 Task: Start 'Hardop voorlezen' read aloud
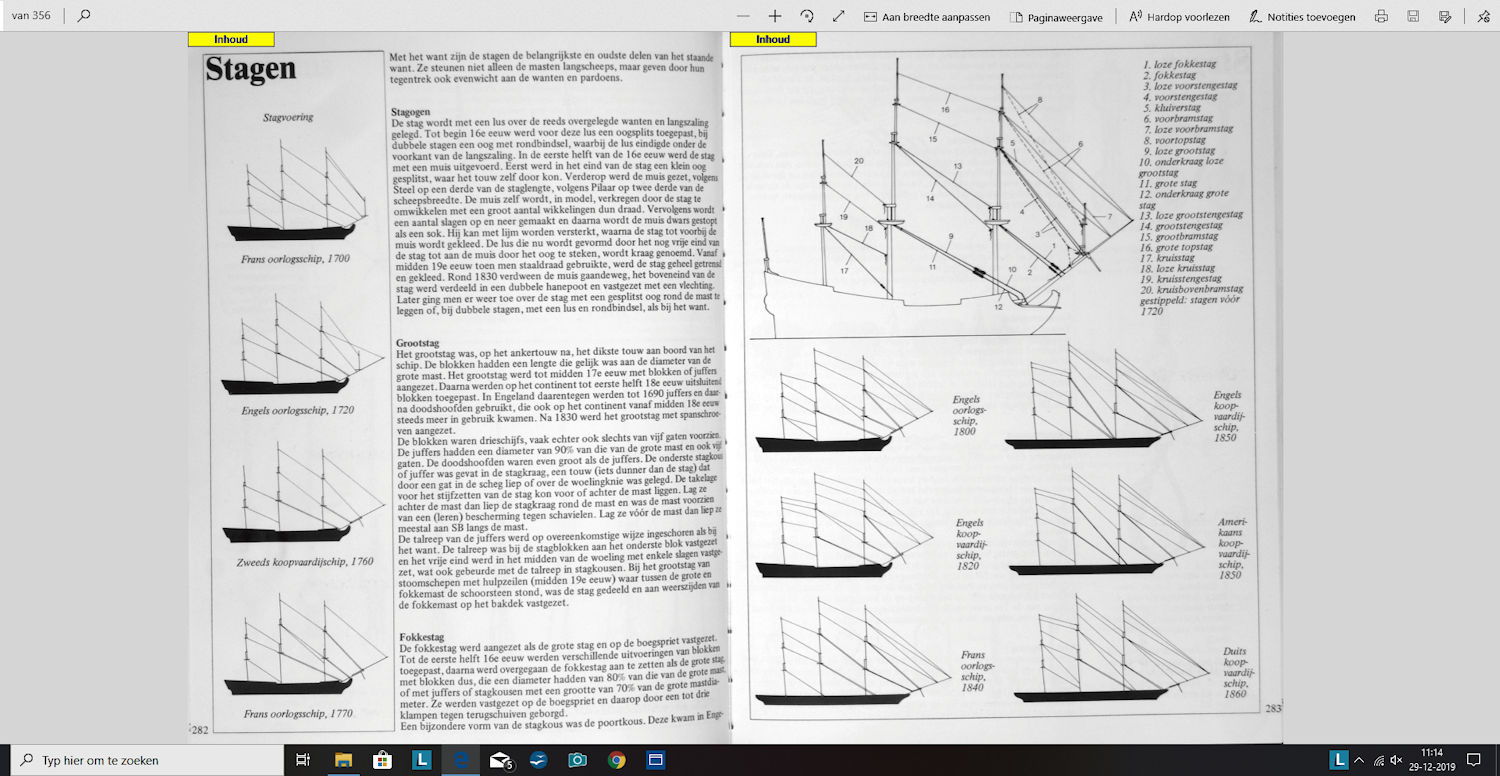click(x=1179, y=16)
